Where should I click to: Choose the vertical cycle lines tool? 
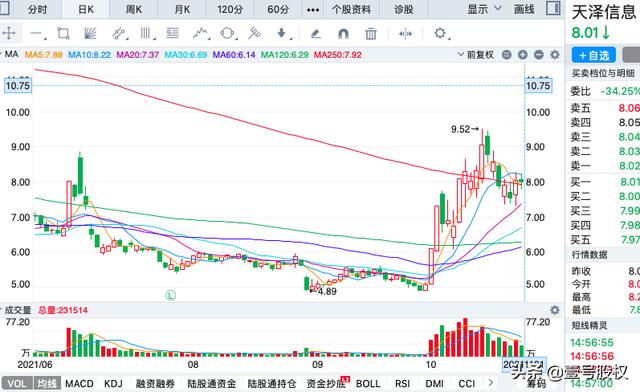(x=145, y=33)
